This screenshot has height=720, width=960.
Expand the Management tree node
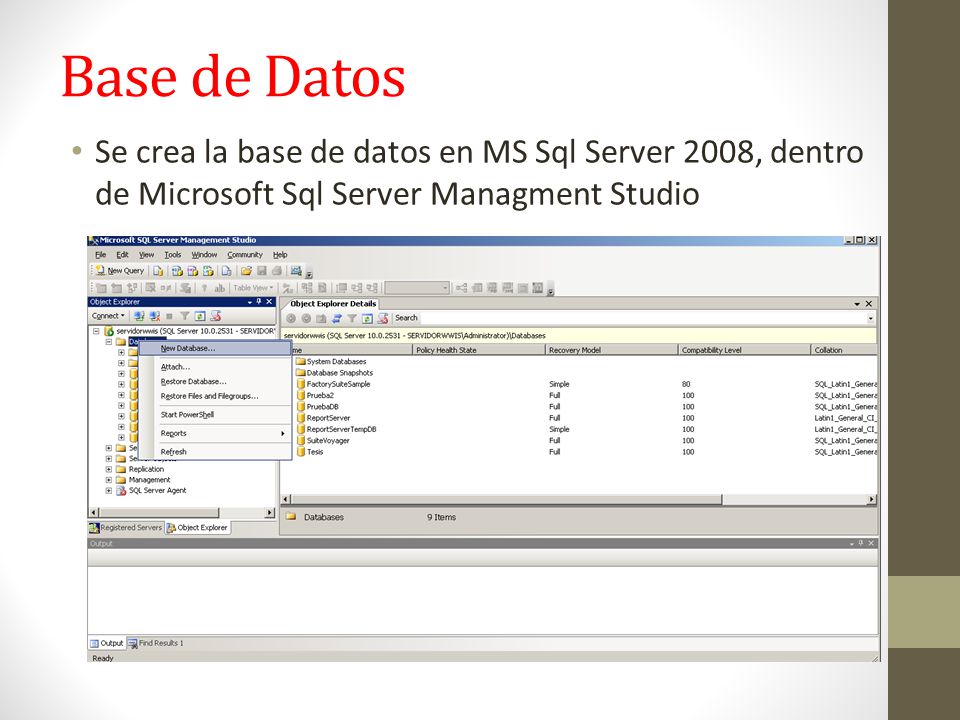click(109, 480)
